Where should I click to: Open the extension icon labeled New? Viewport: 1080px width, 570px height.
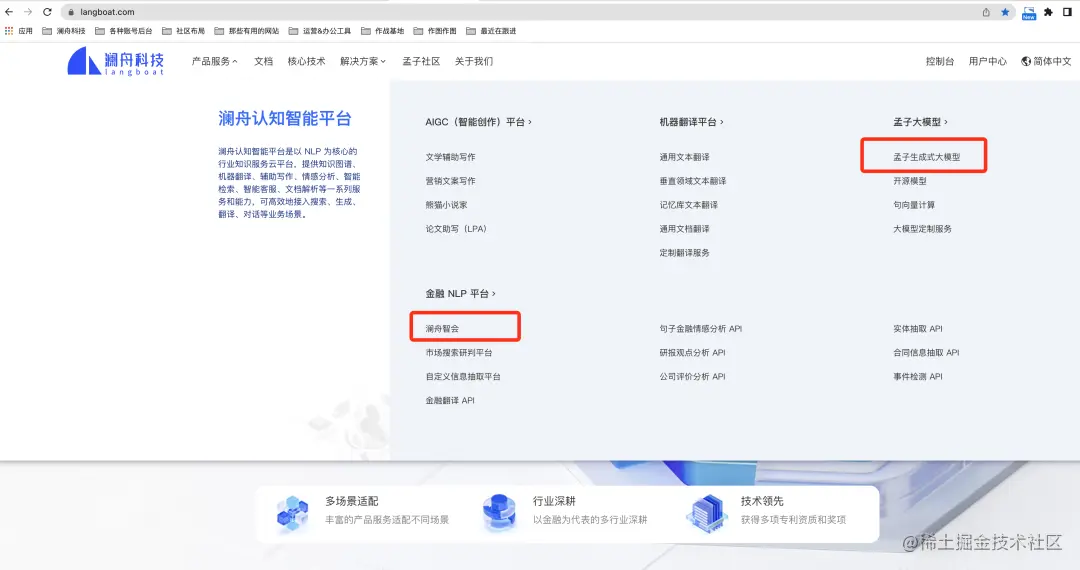pos(1028,13)
